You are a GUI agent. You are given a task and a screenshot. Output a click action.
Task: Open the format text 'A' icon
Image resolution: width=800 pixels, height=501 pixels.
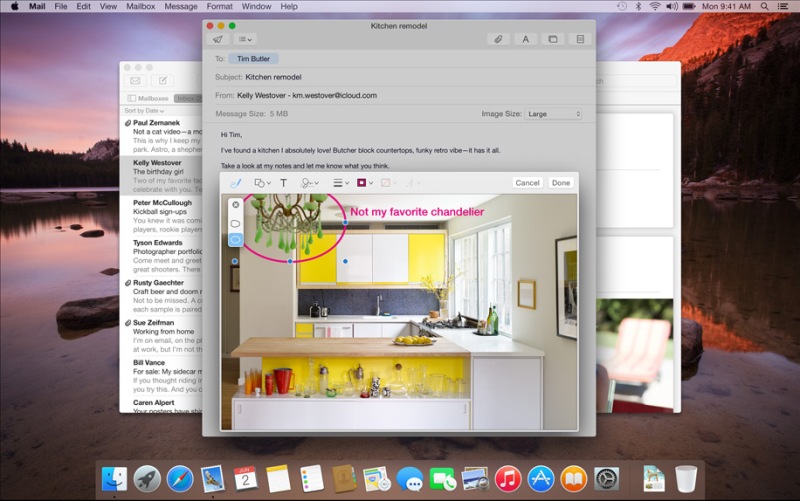point(526,39)
